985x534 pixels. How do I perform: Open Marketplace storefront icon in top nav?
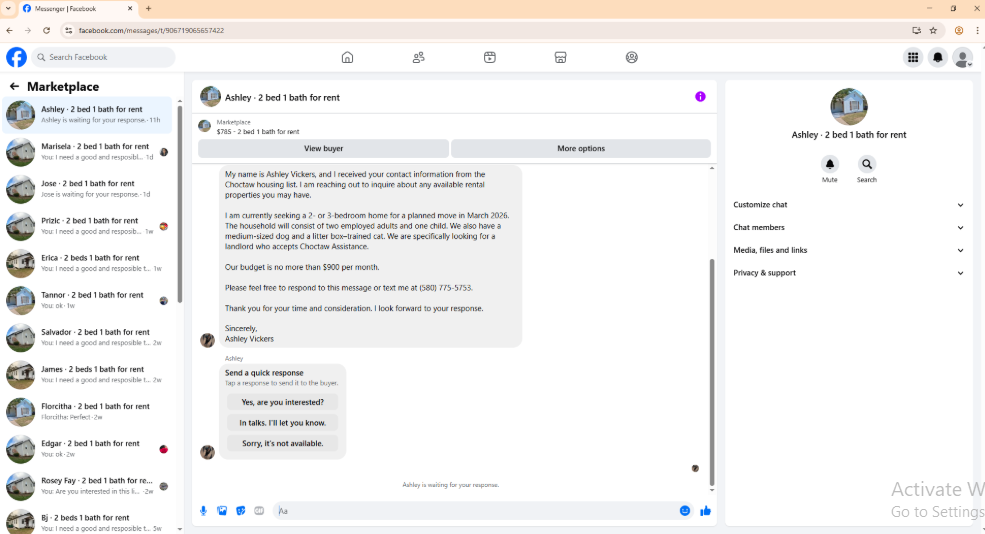561,57
